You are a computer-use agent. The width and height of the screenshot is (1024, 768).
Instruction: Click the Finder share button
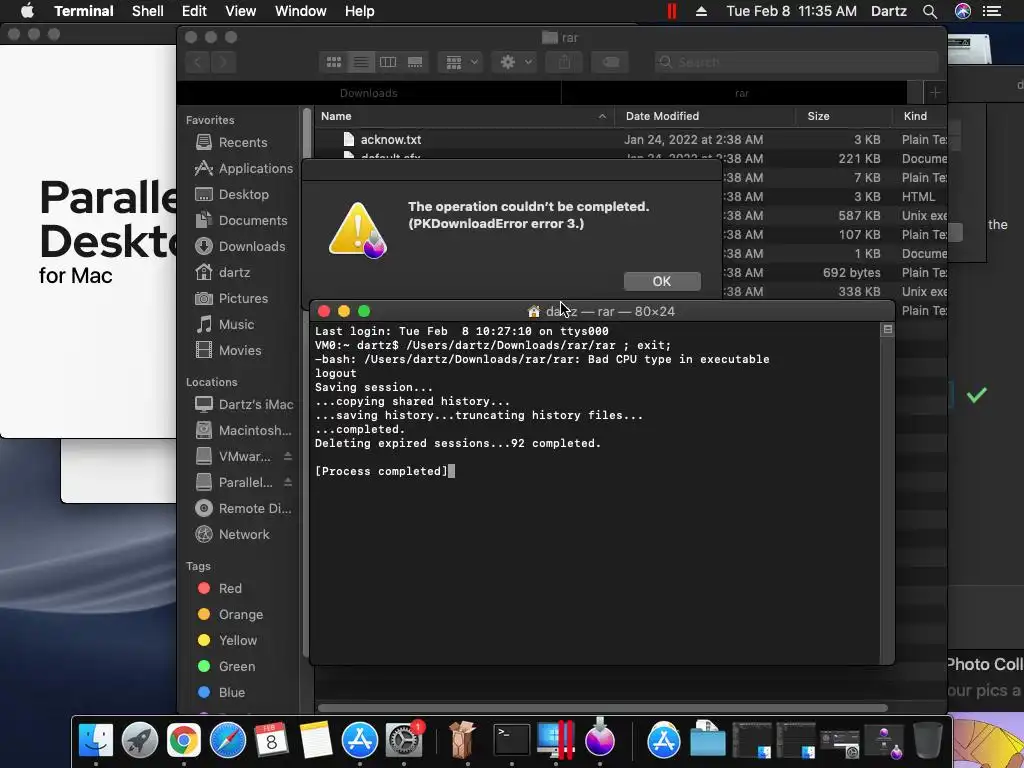tap(564, 62)
